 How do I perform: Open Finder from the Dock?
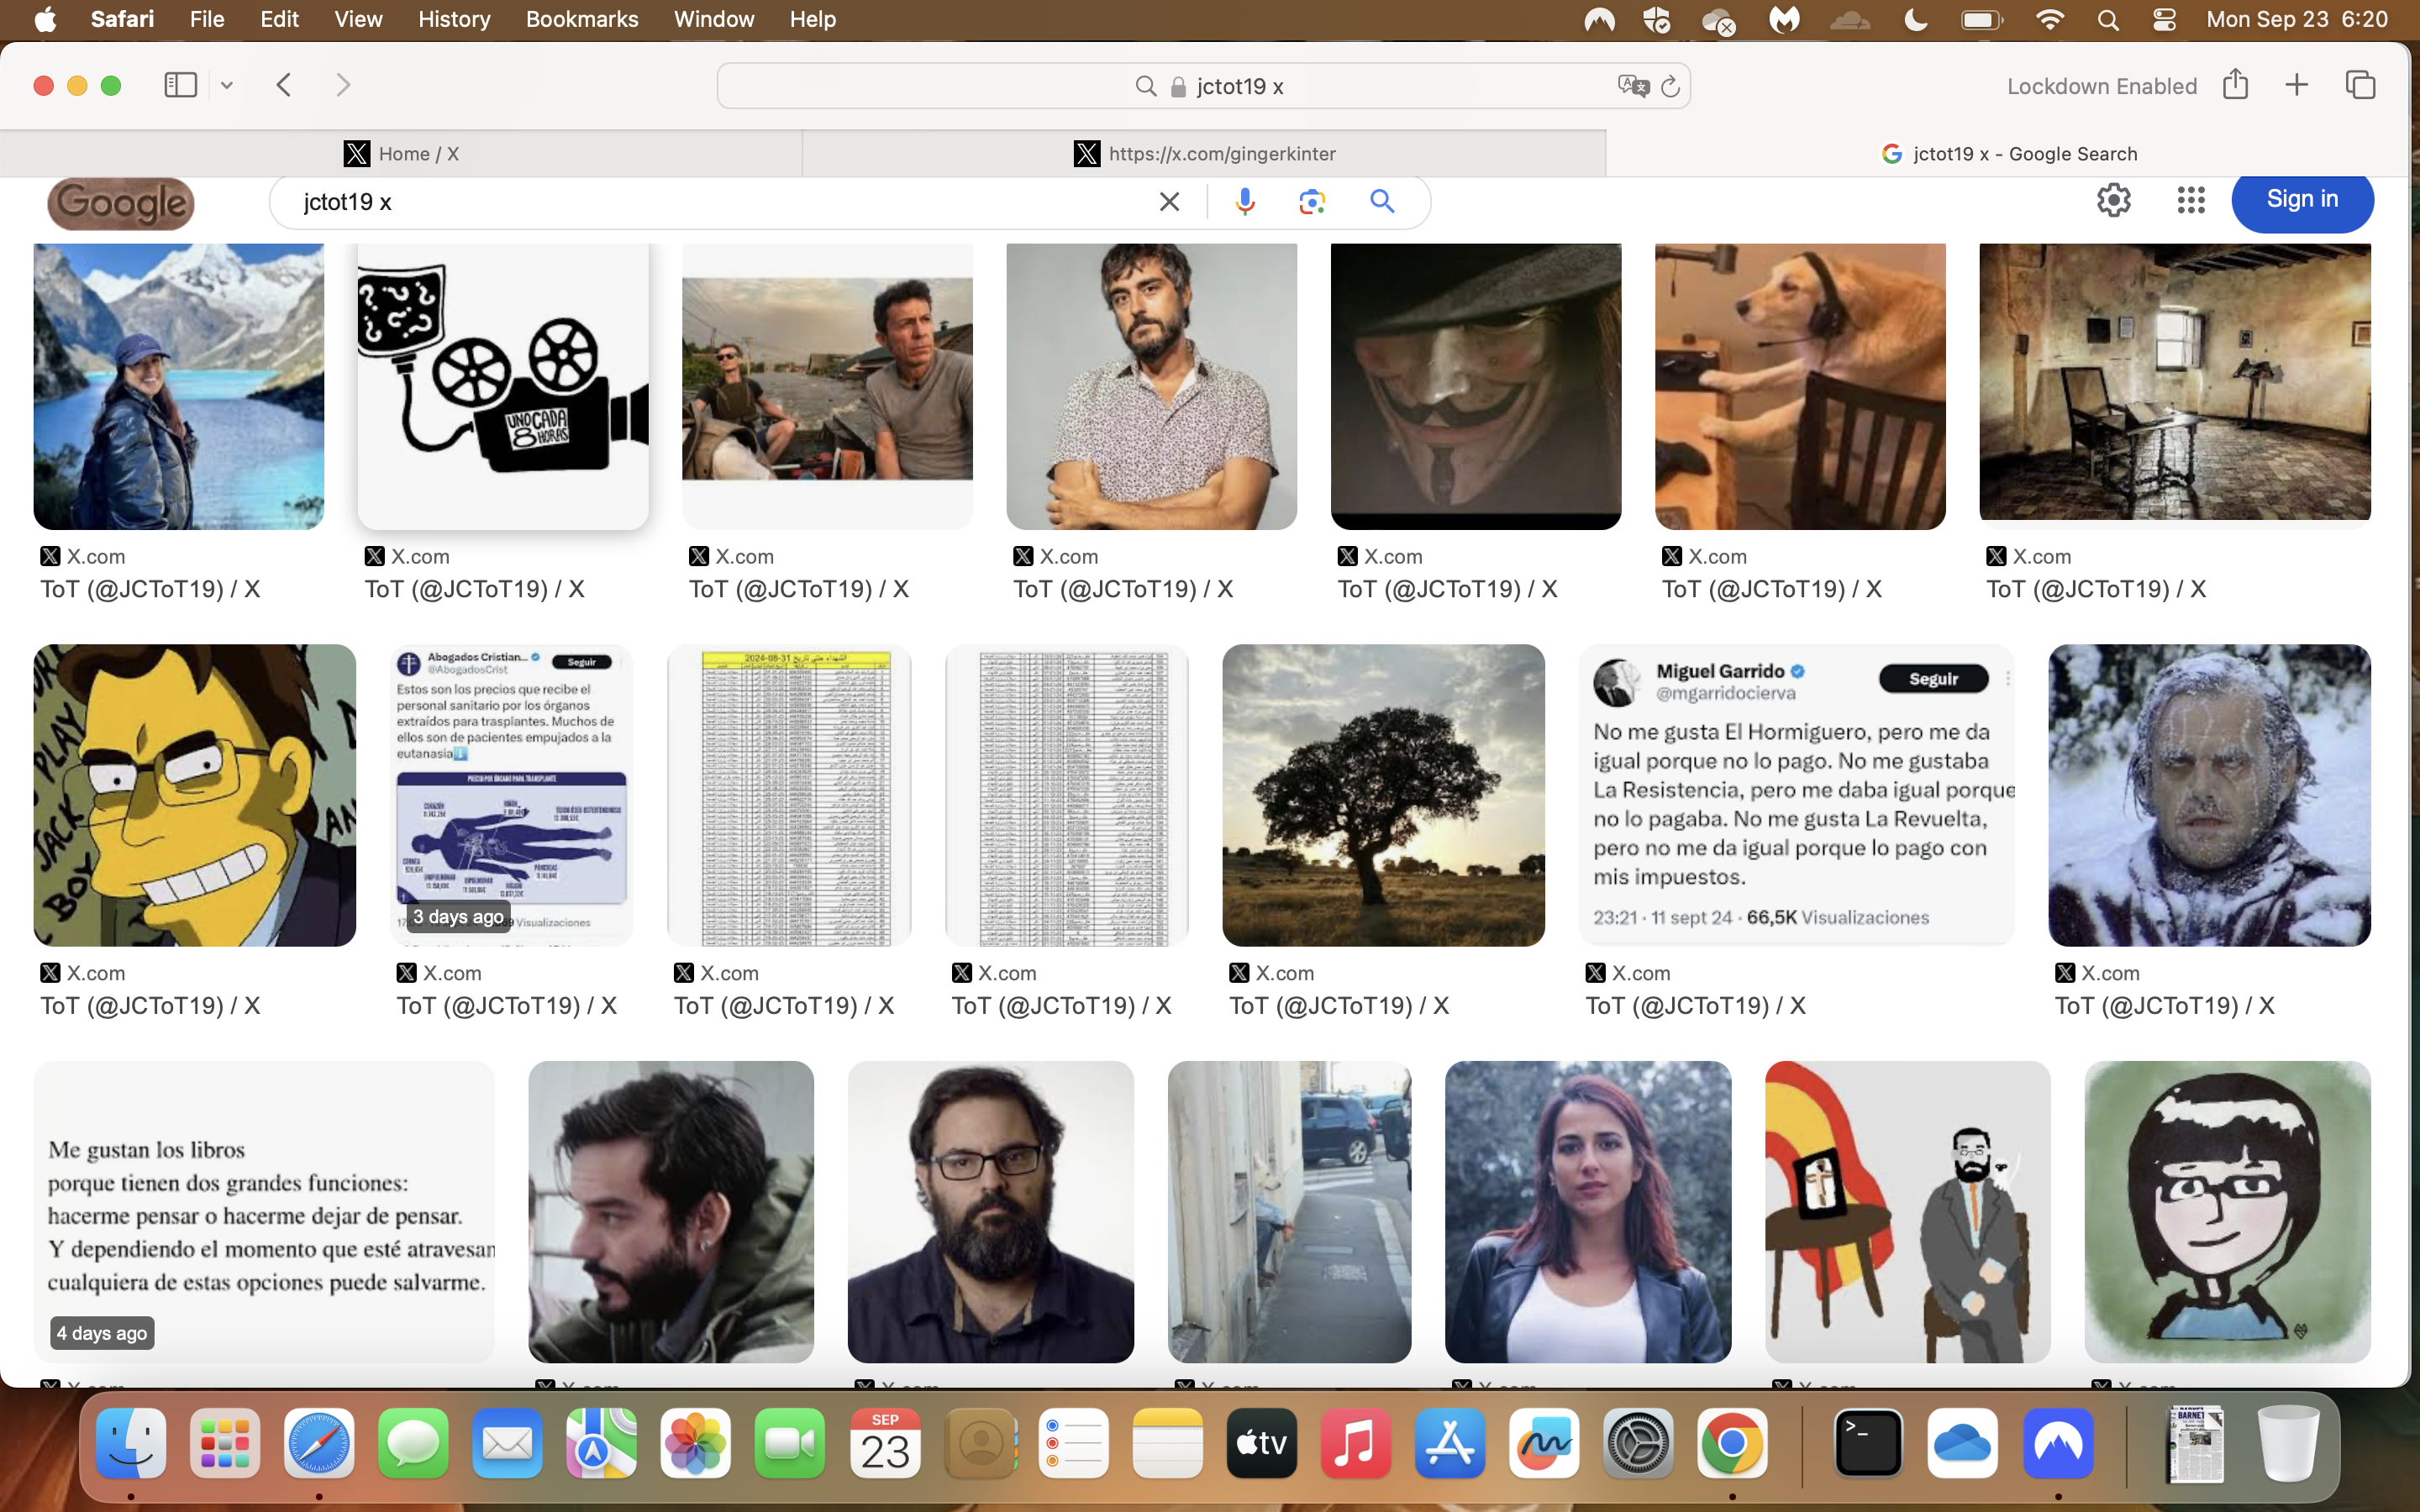point(131,1443)
